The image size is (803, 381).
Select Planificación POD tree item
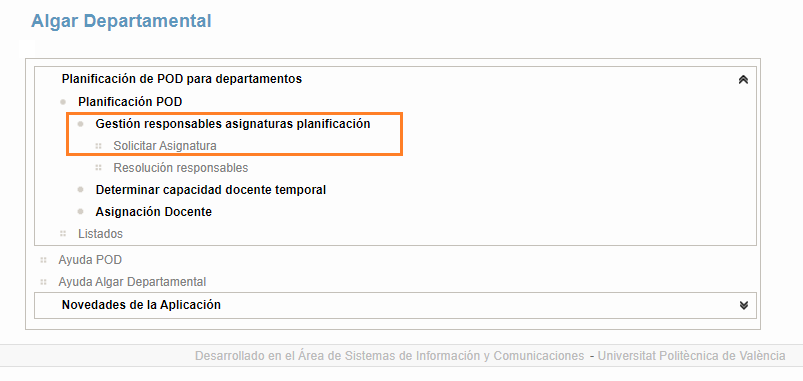point(130,102)
